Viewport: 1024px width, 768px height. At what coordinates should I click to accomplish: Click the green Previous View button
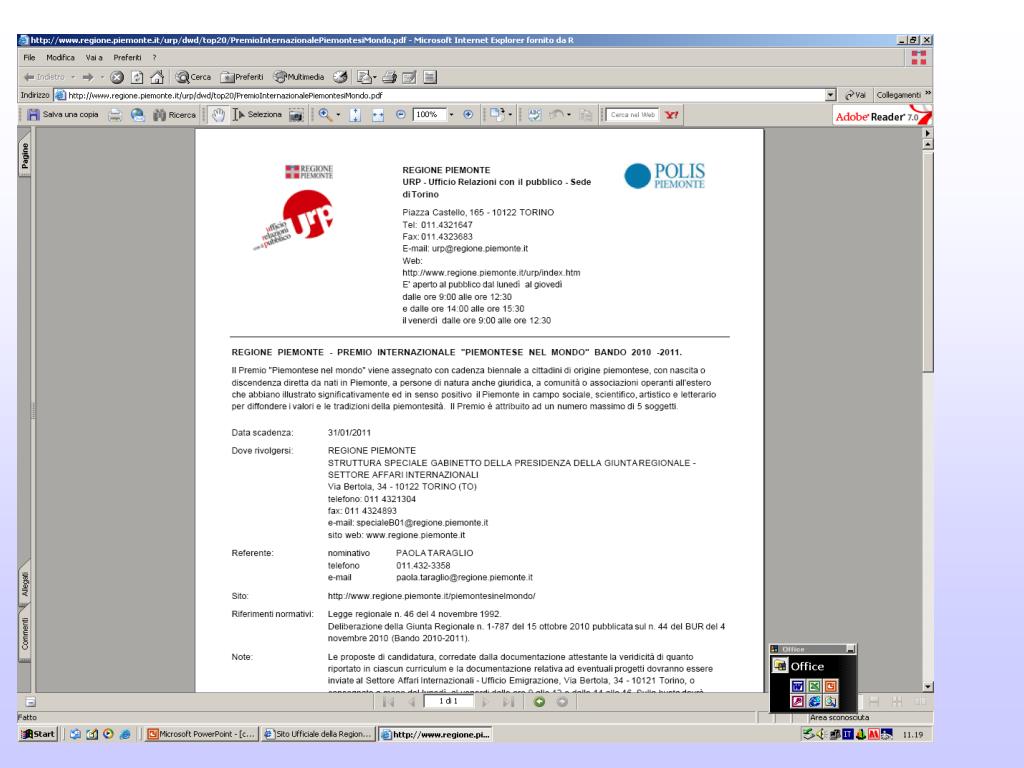click(x=539, y=702)
